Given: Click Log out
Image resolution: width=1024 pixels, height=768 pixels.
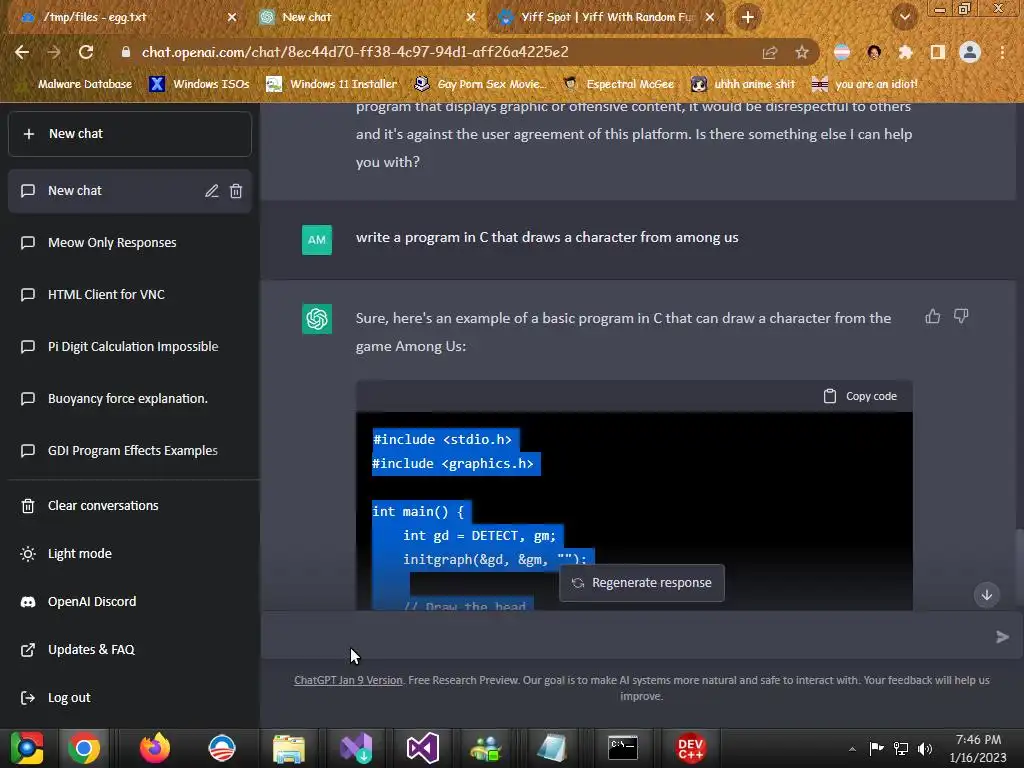Looking at the screenshot, I should pyautogui.click(x=56, y=697).
